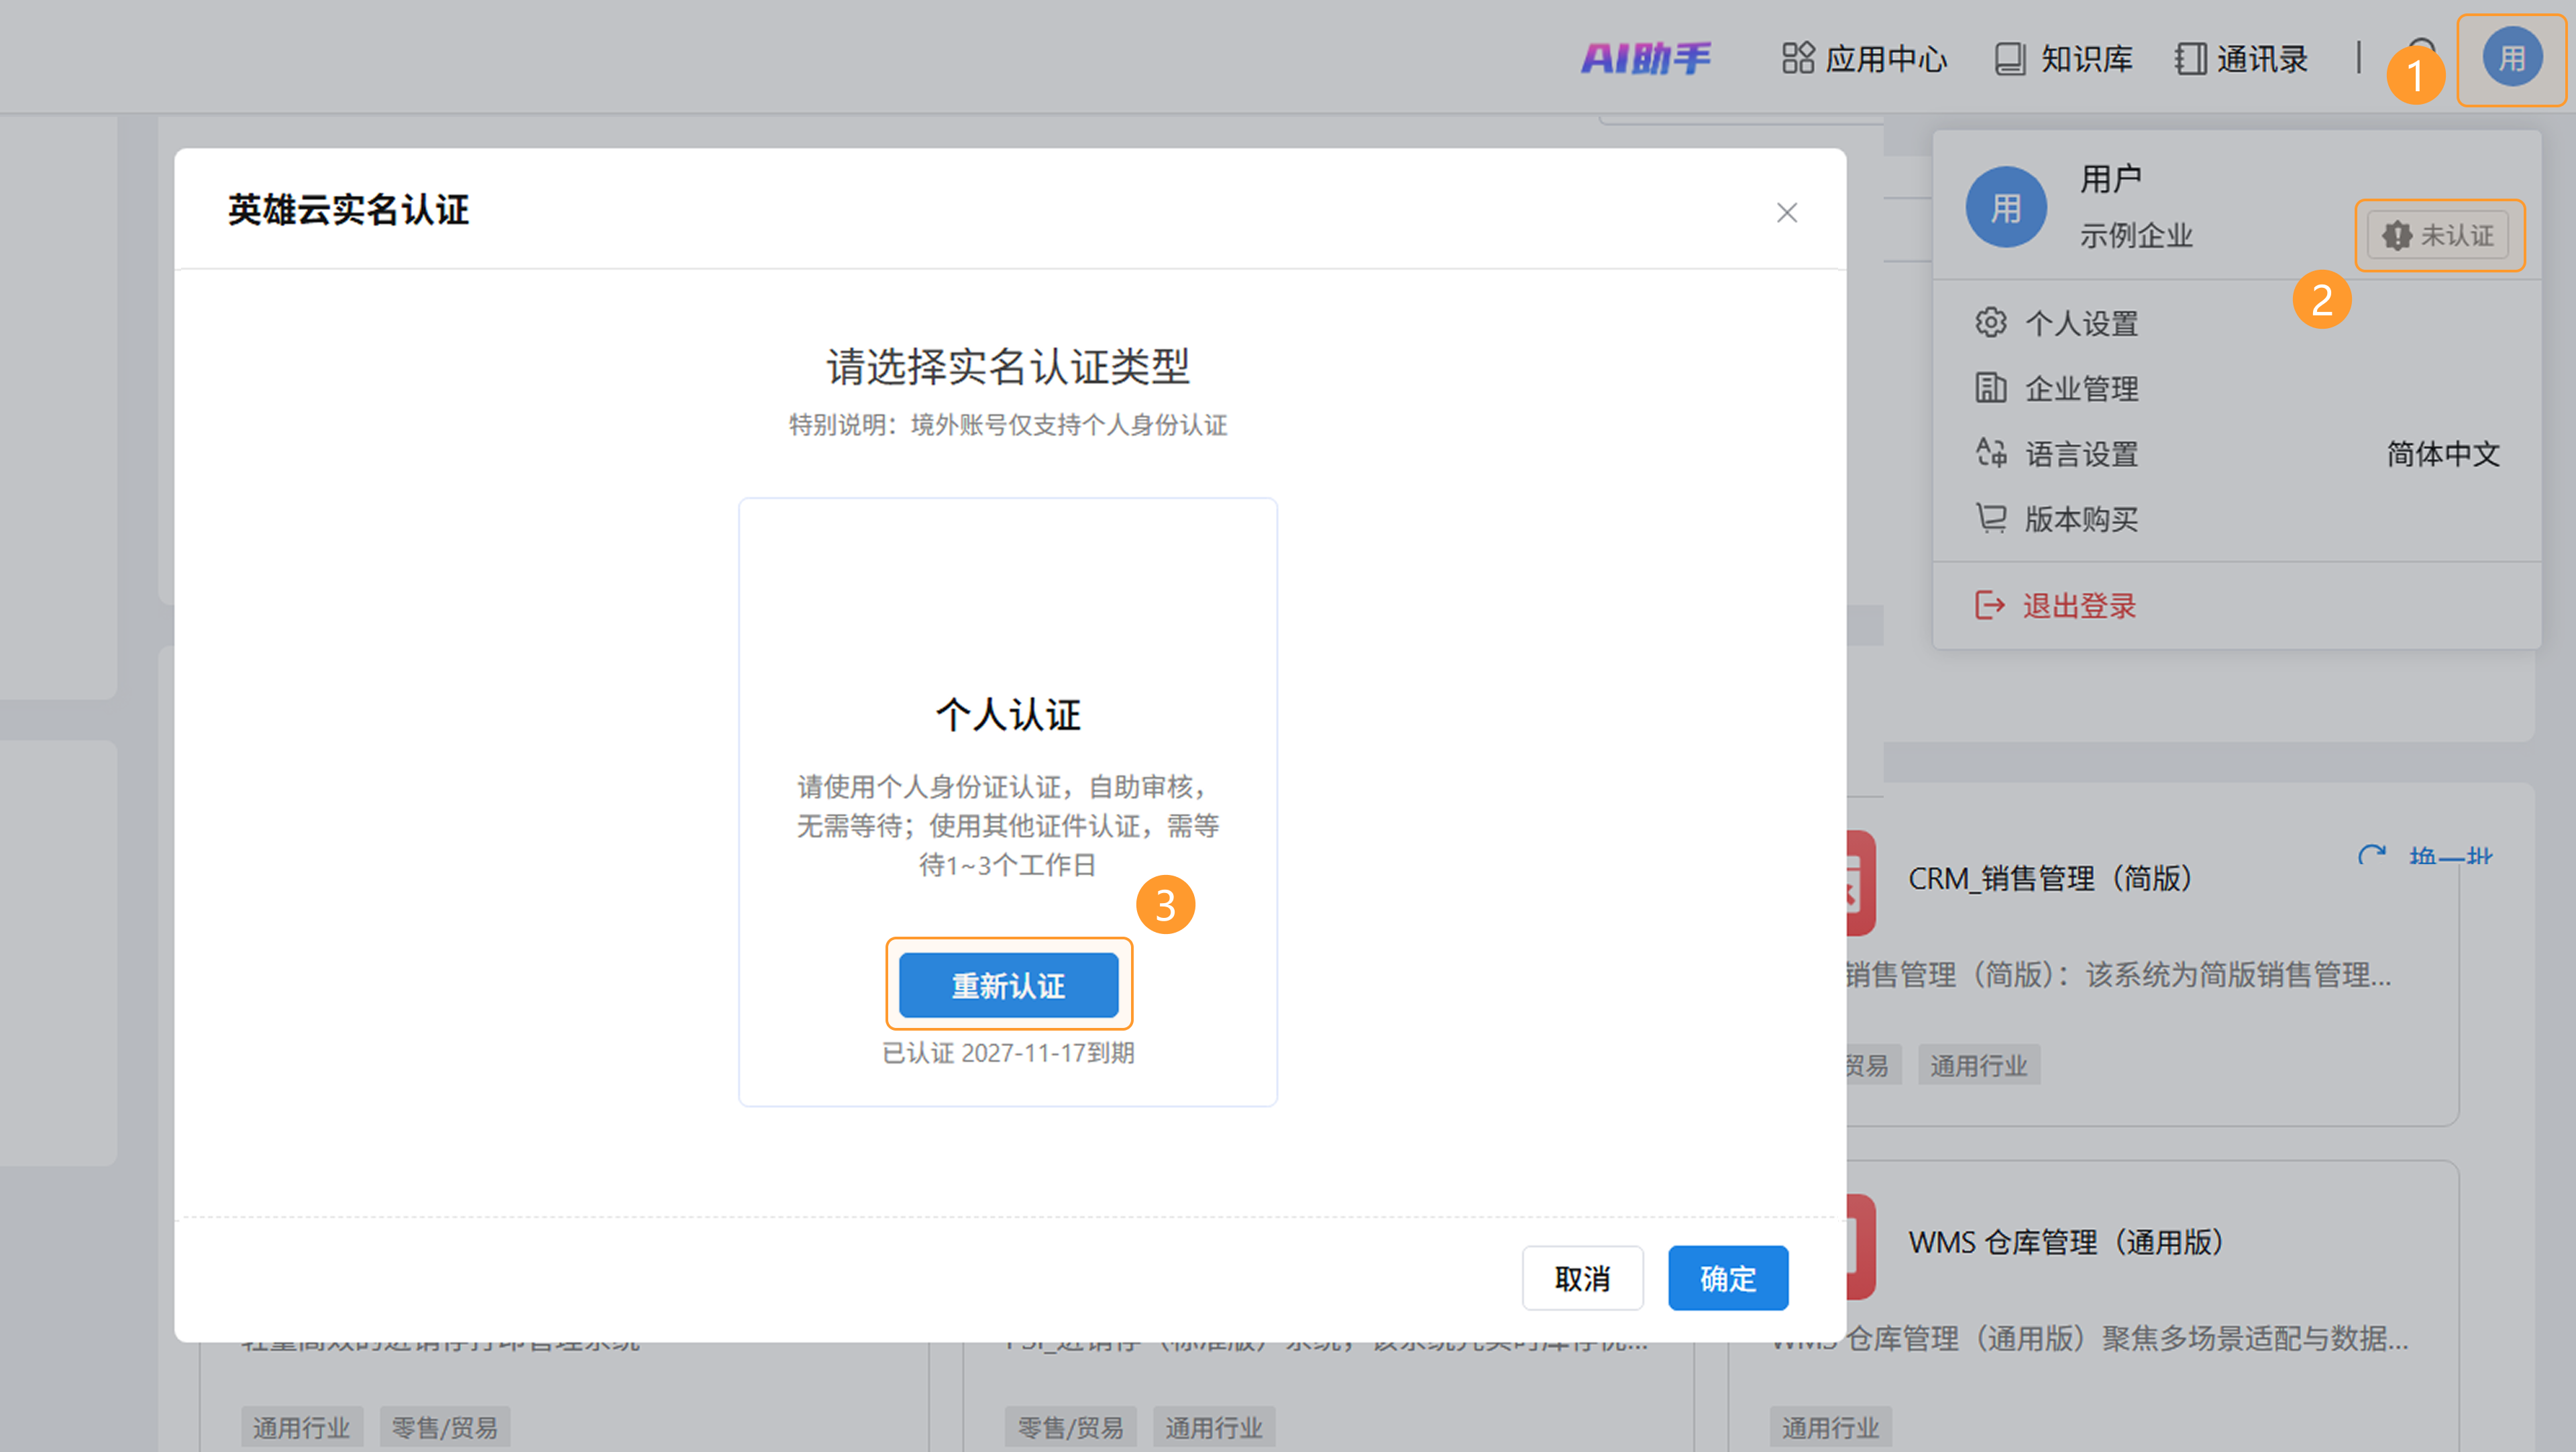Click the 未认证 status badge

pyautogui.click(x=2438, y=235)
